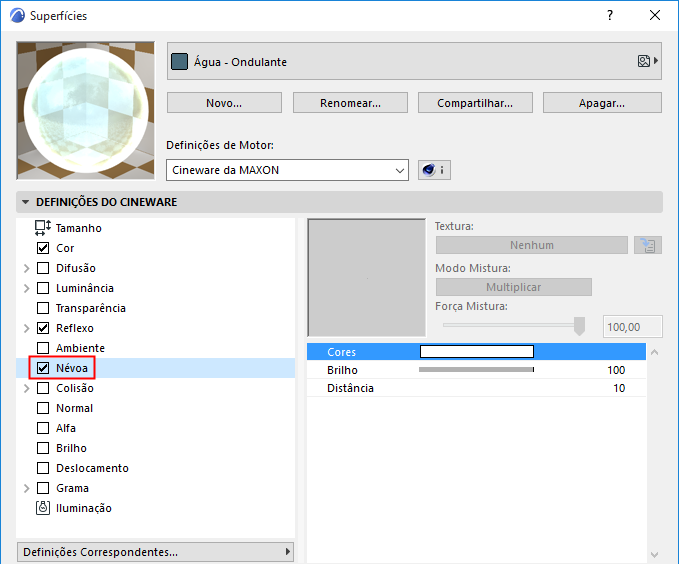Click the white Cores color swatch
The image size is (679, 564).
tap(477, 351)
